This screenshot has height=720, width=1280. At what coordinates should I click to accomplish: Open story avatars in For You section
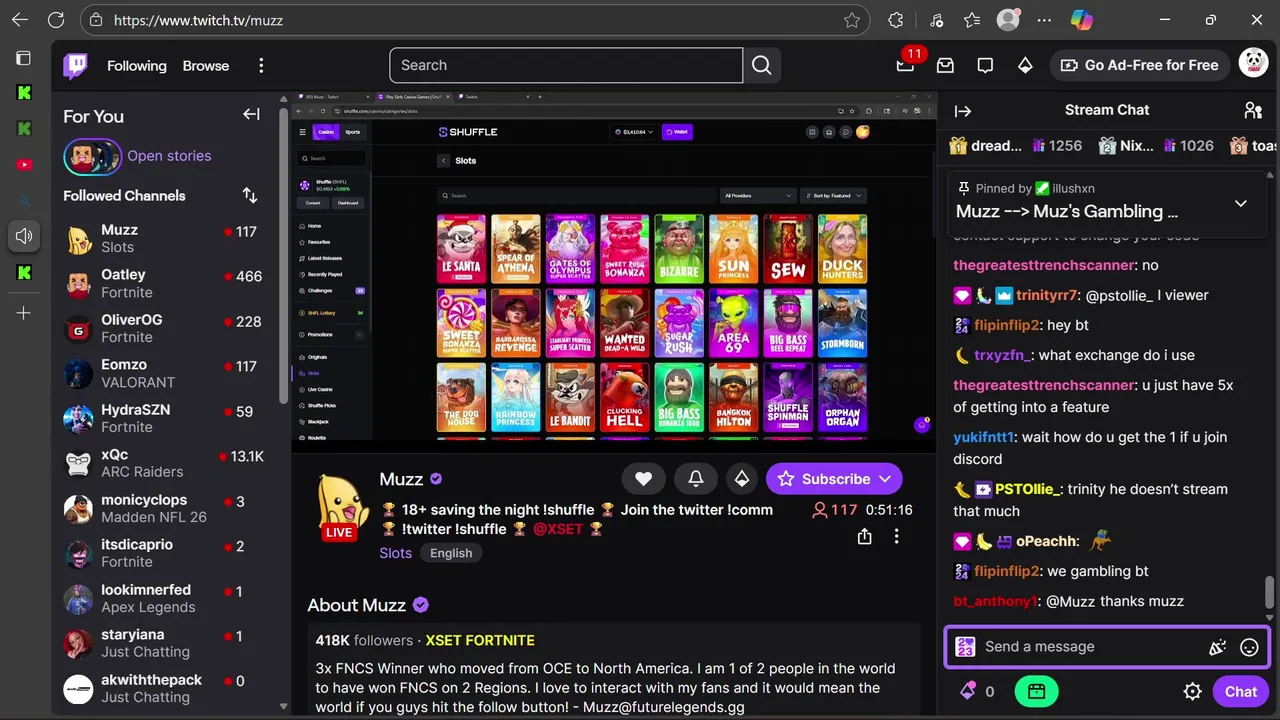coord(93,156)
